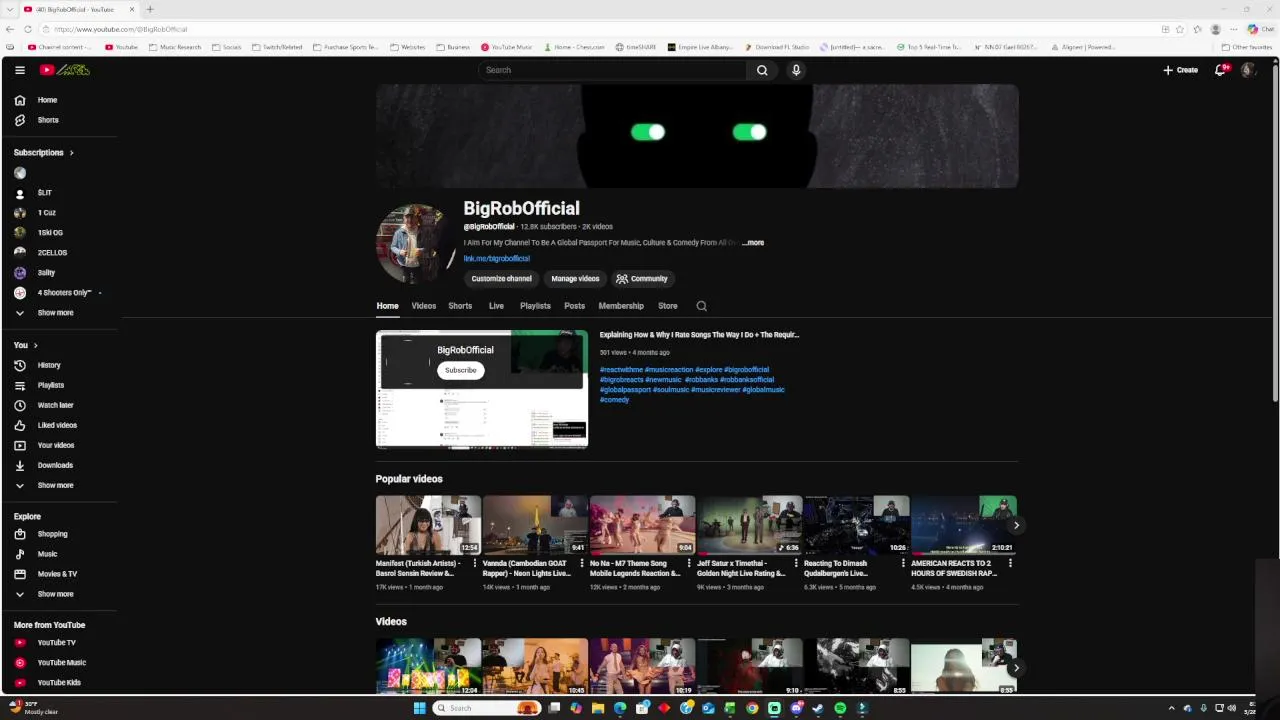Click the YouTube logo

point(65,70)
